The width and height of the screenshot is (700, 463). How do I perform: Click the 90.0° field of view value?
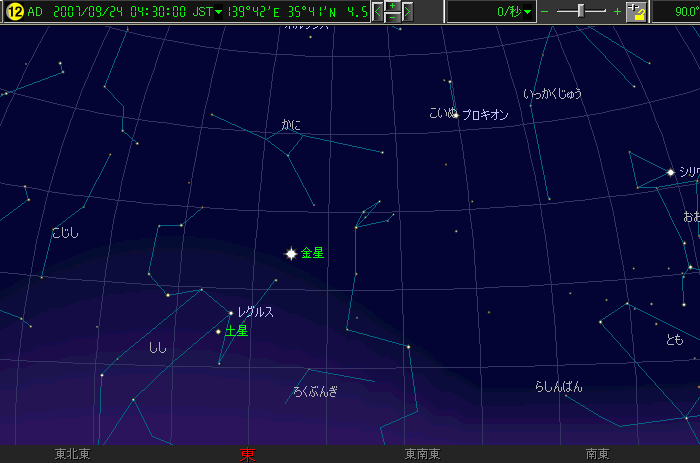point(677,12)
